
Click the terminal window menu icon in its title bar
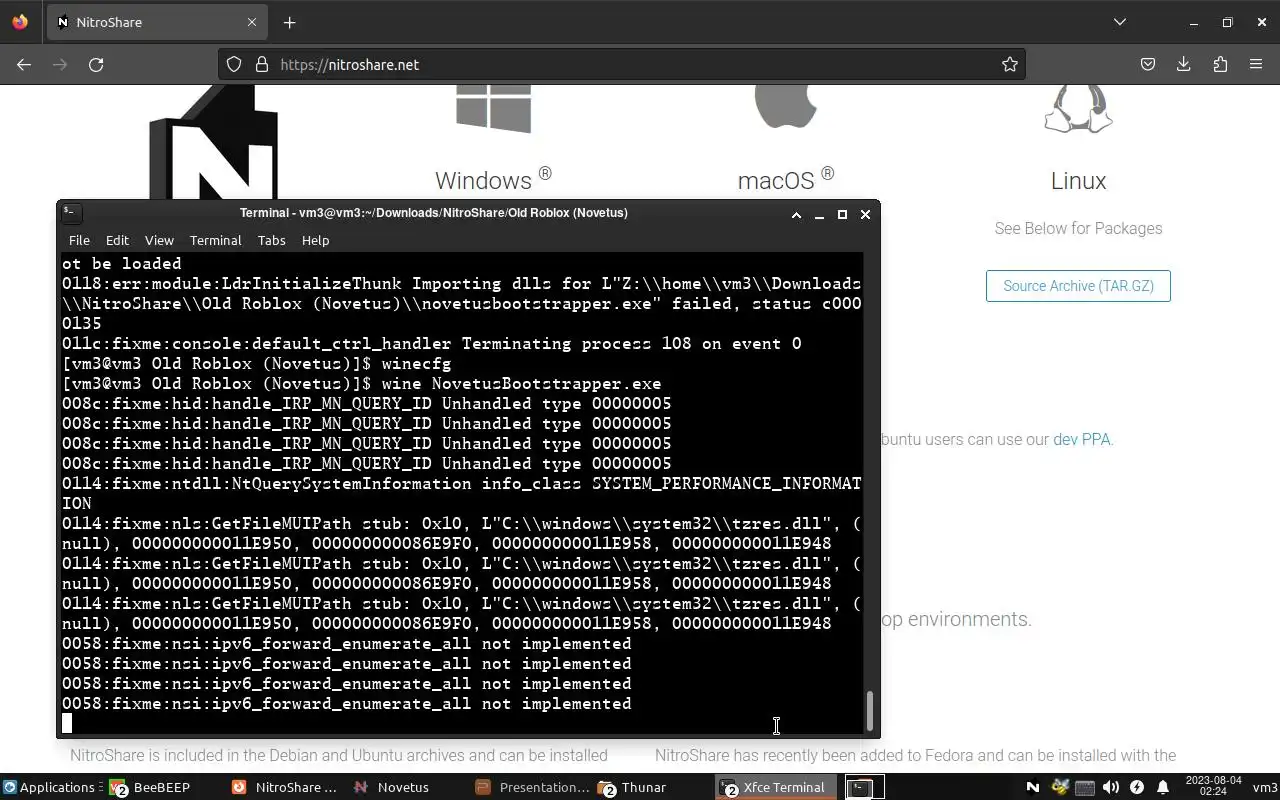(71, 212)
